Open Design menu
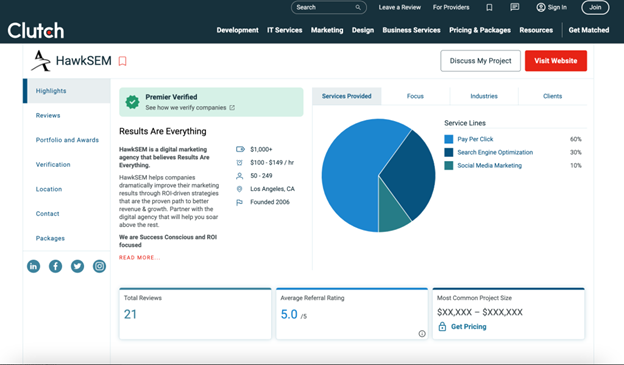This screenshot has width=624, height=365. pyautogui.click(x=363, y=30)
